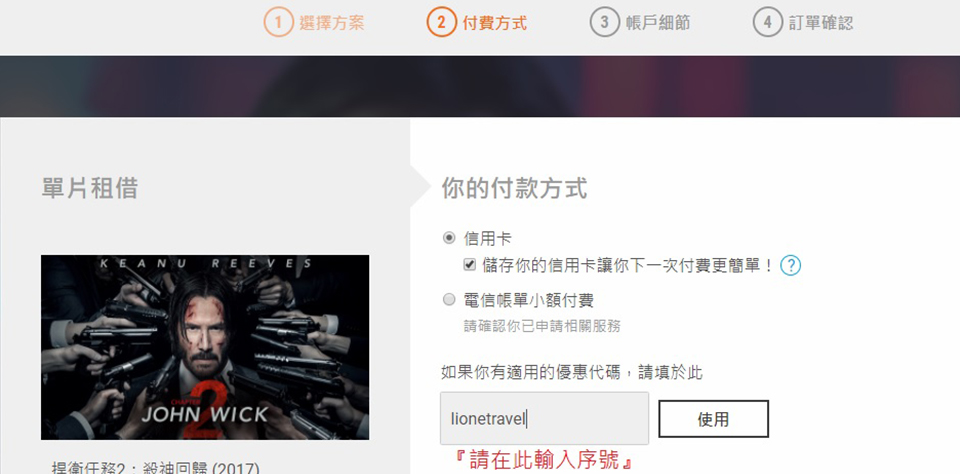Image resolution: width=960 pixels, height=474 pixels.
Task: Click the 電信帳單小額付費 label text
Action: tap(528, 300)
